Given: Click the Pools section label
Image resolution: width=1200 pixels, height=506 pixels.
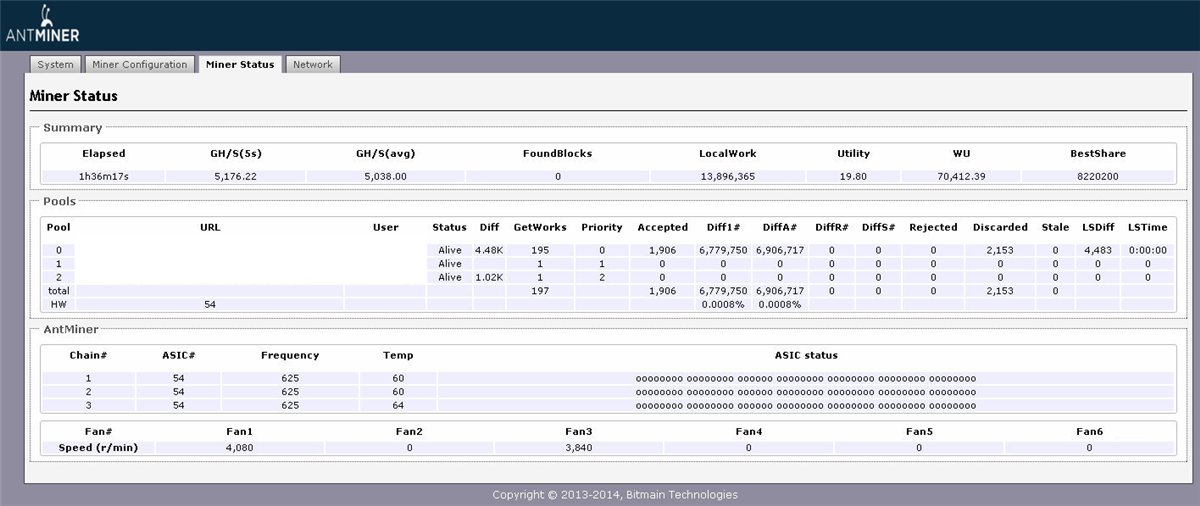Looking at the screenshot, I should click(x=59, y=202).
